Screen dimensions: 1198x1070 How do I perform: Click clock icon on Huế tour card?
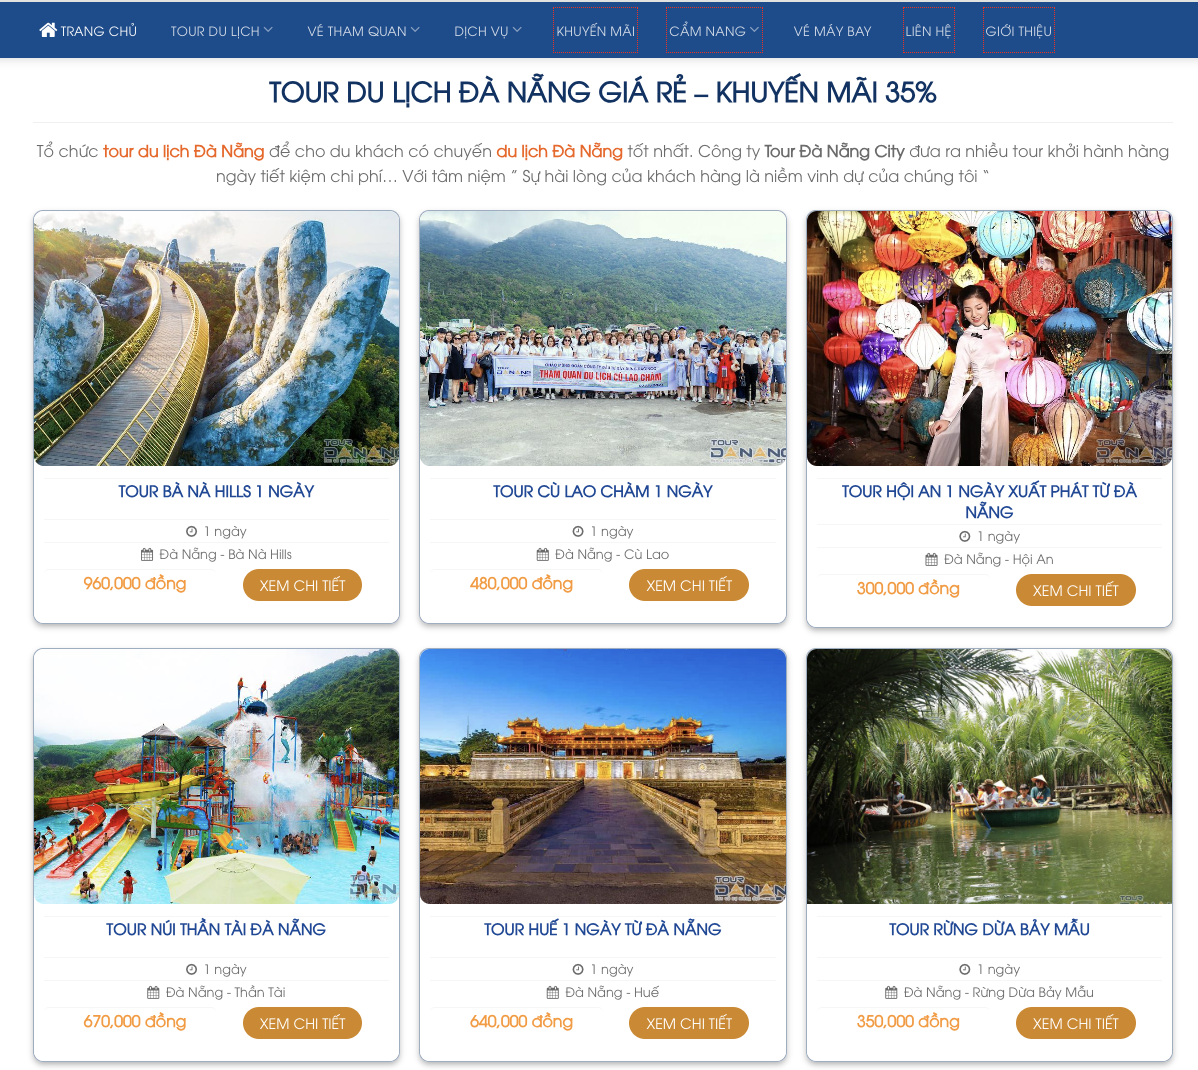pyautogui.click(x=578, y=969)
